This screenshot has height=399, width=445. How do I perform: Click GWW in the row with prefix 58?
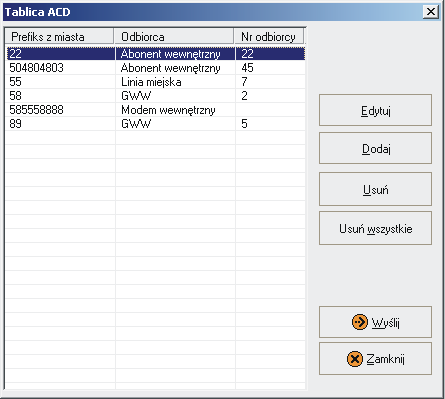pyautogui.click(x=136, y=96)
